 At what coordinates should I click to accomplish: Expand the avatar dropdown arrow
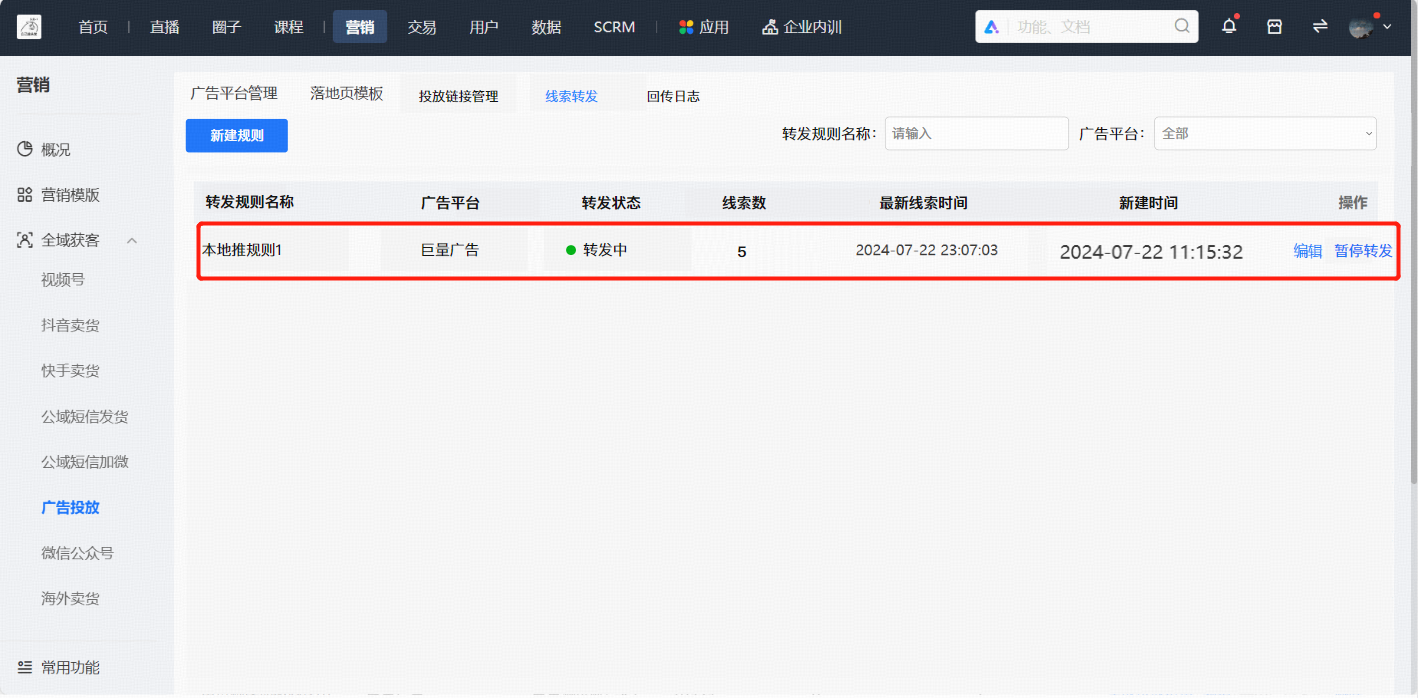1387,27
